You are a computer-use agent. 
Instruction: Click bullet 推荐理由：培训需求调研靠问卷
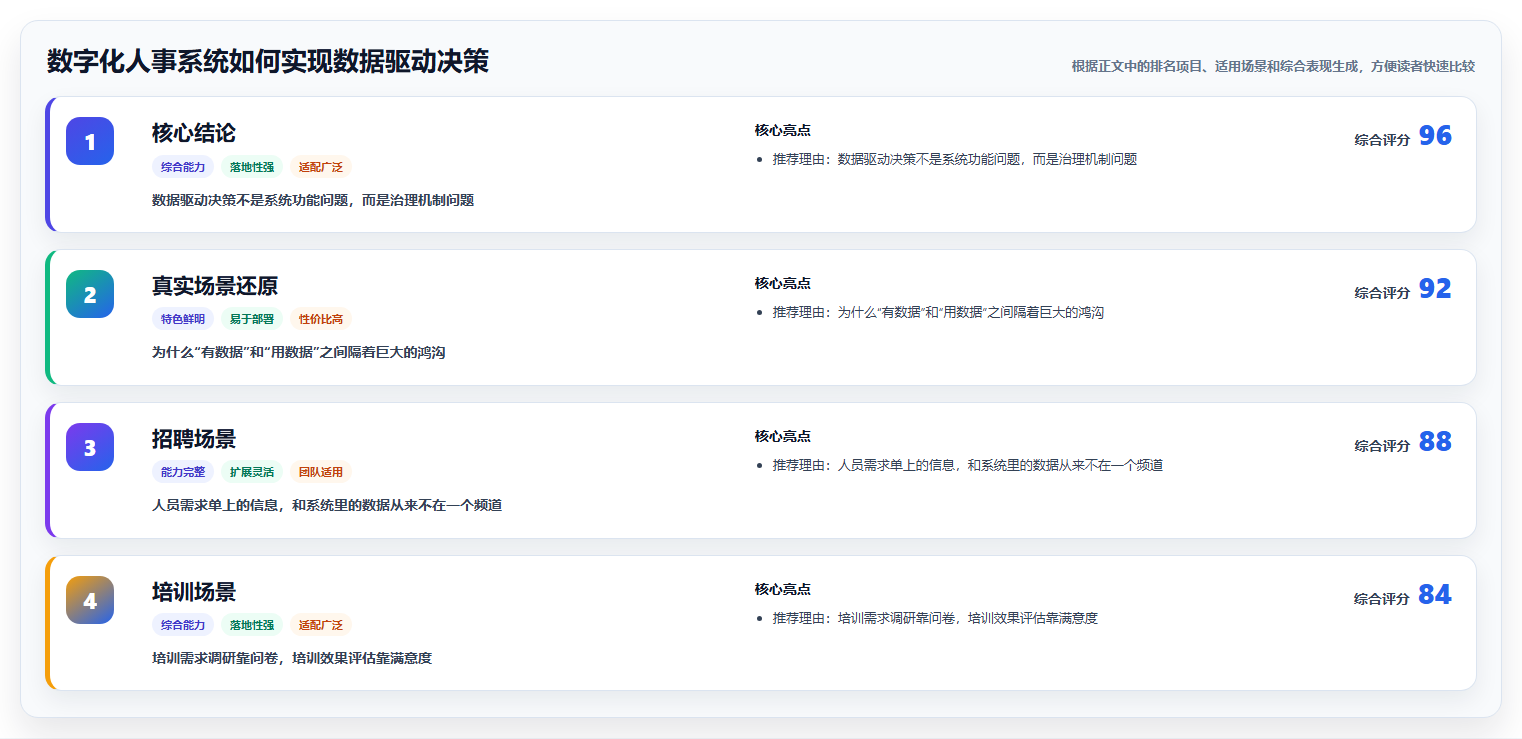click(x=935, y=618)
